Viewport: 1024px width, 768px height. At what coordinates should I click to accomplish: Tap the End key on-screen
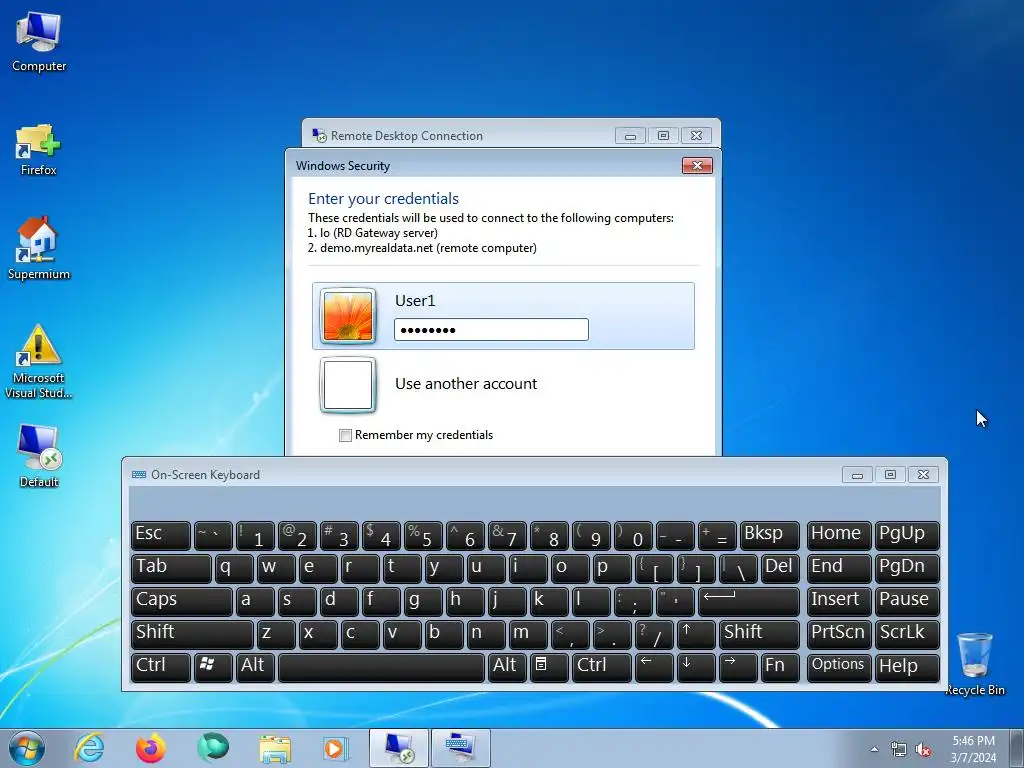(x=839, y=568)
